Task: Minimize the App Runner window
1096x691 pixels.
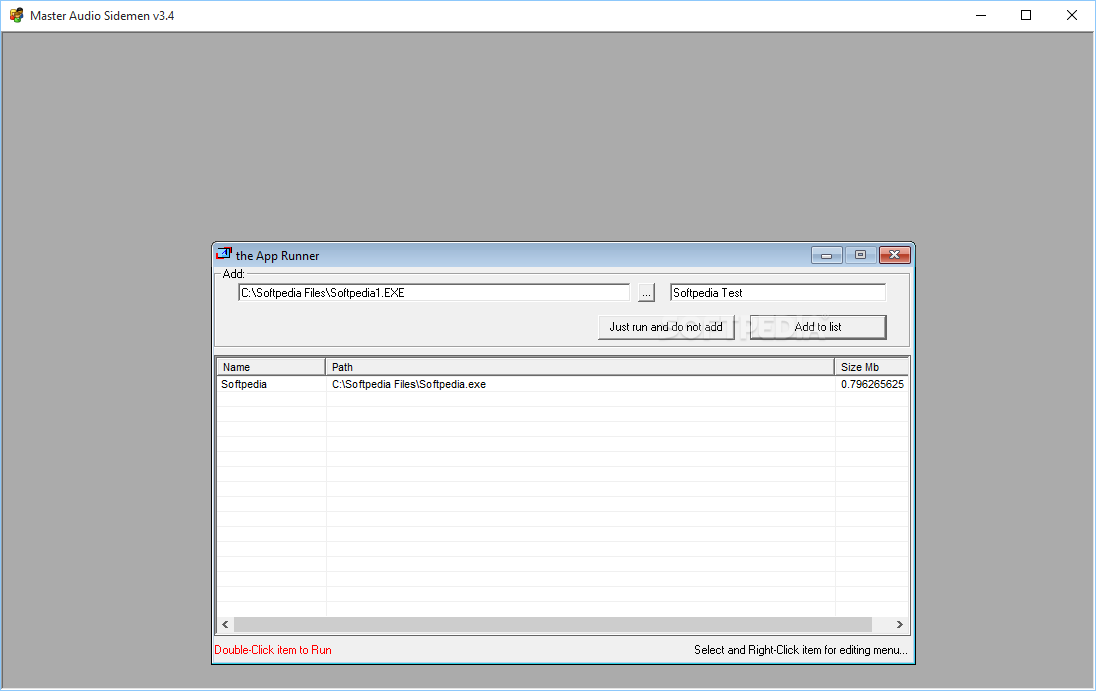Action: 826,255
